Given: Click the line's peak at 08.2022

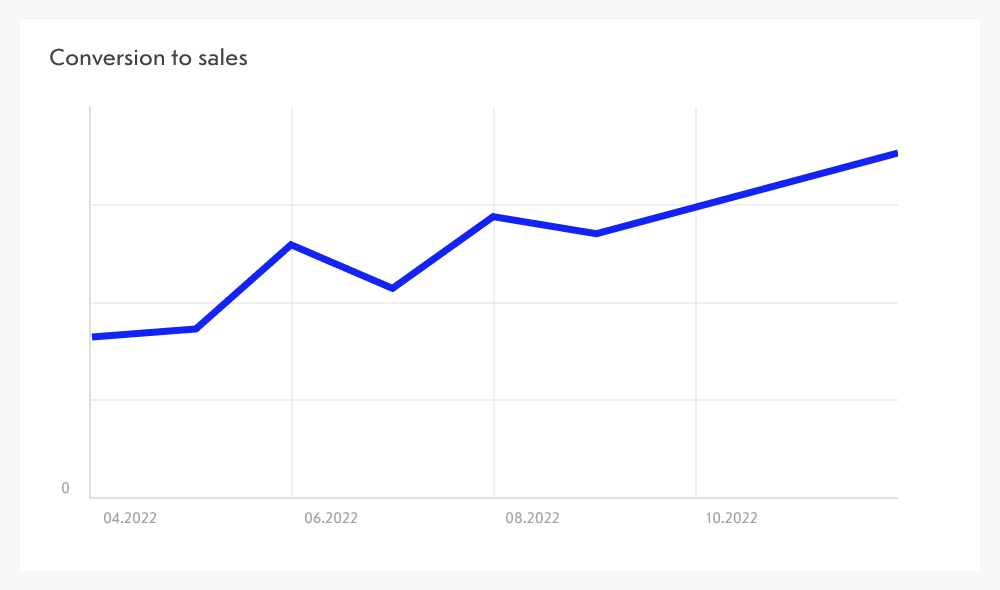Looking at the screenshot, I should click(494, 216).
